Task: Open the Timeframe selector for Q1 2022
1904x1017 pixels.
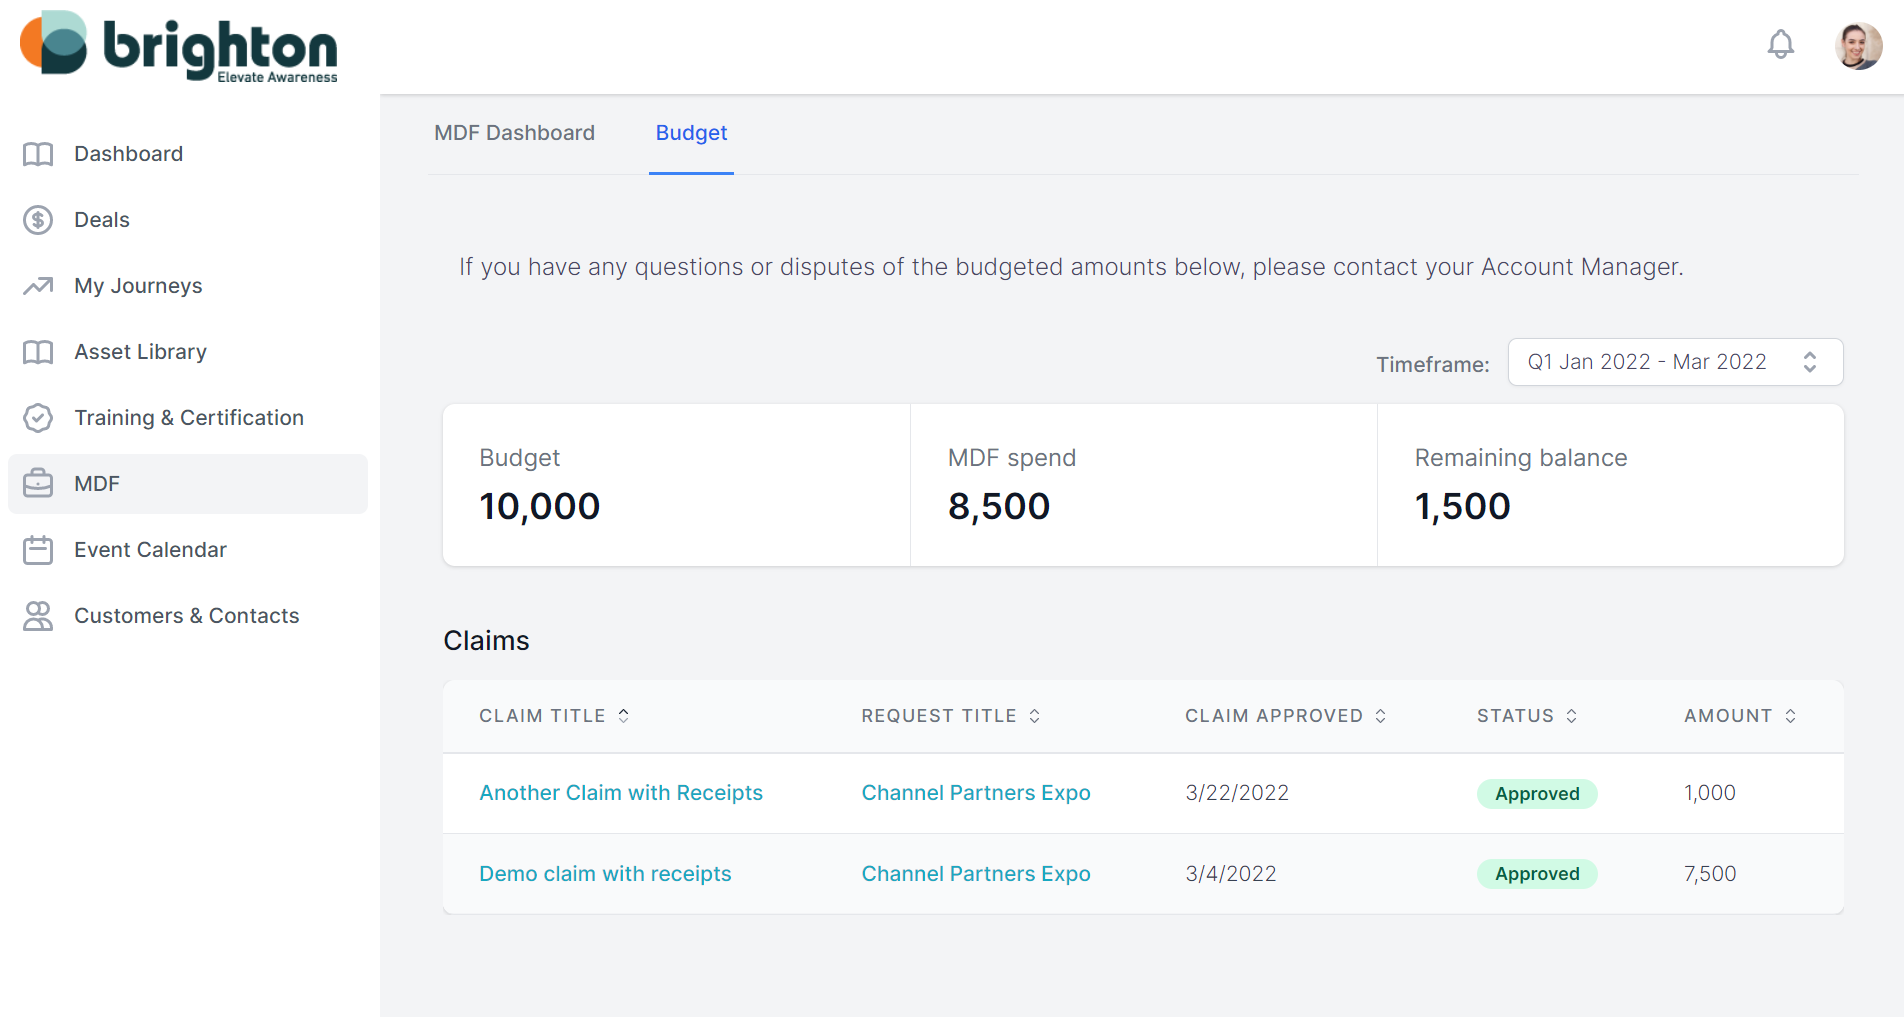Action: click(x=1674, y=361)
